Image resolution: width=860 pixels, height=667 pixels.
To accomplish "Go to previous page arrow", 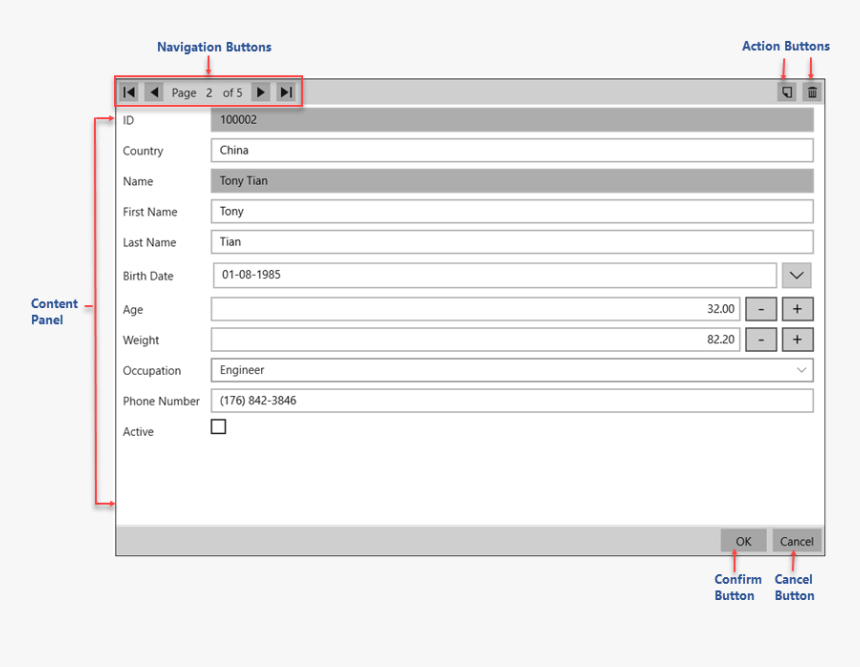I will pyautogui.click(x=154, y=92).
